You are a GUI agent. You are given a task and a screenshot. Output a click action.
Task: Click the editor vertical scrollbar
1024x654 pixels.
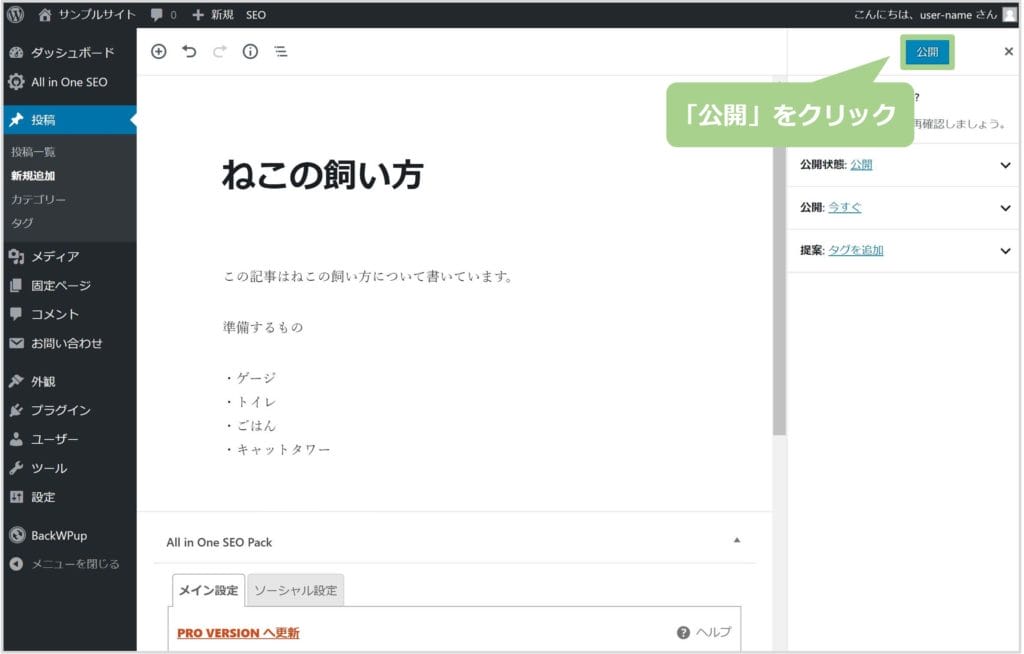tap(779, 300)
